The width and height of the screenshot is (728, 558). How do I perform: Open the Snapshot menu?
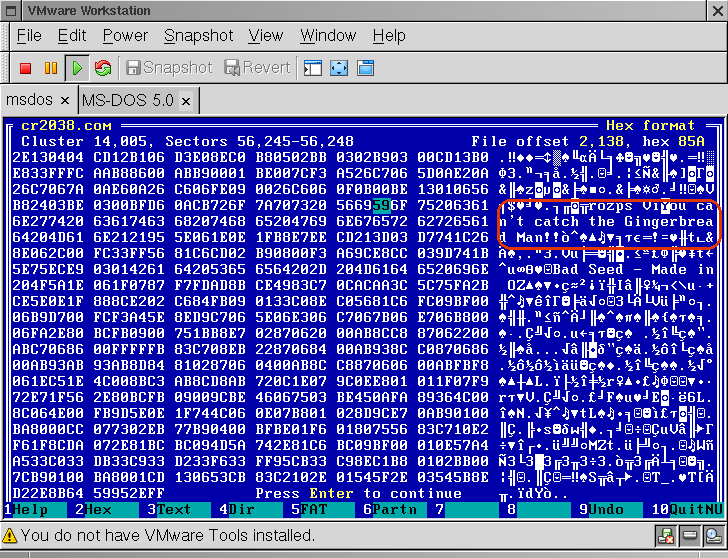pos(199,36)
